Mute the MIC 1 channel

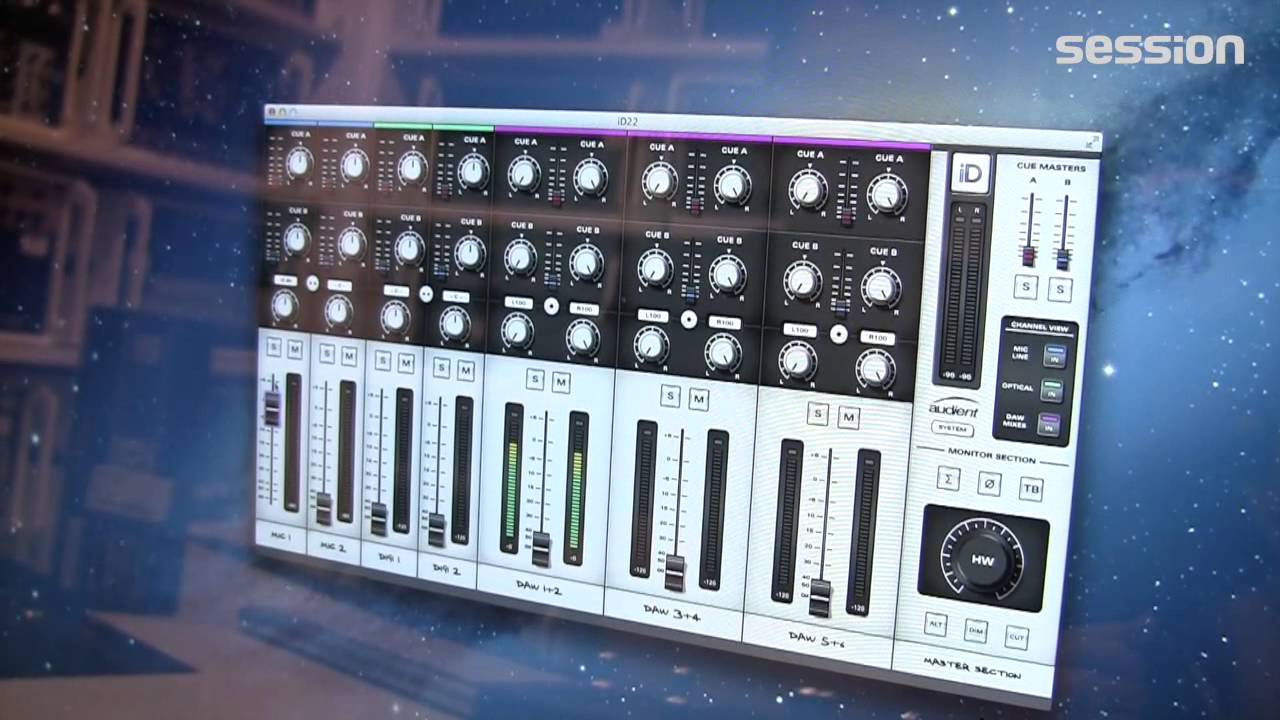click(295, 349)
